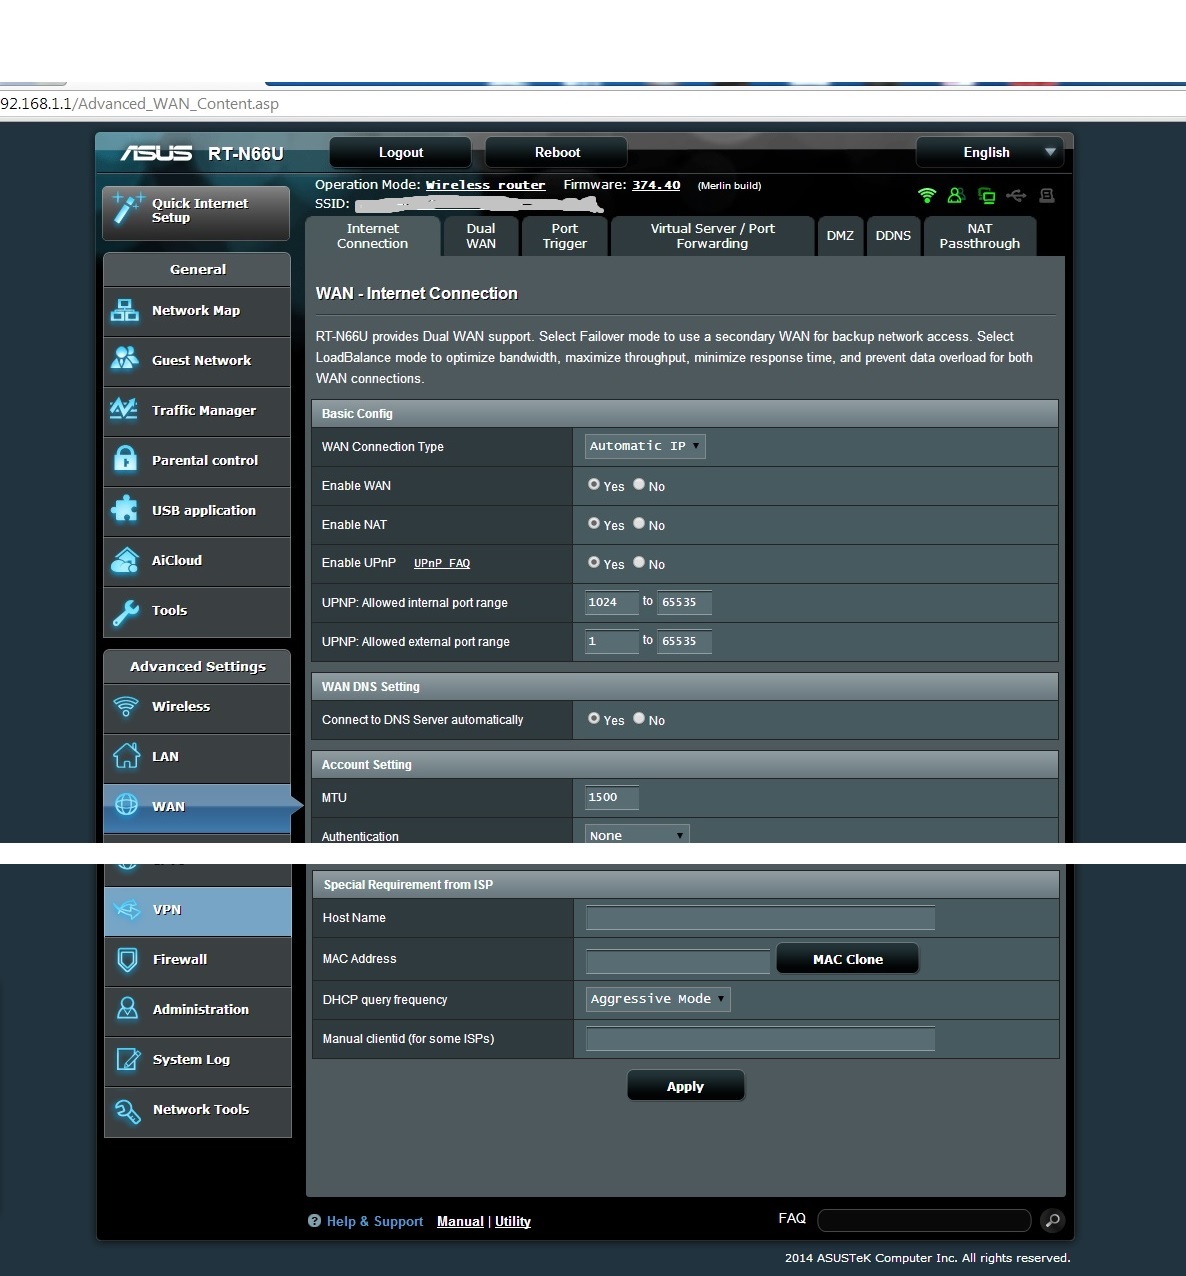
Task: Click the Firewall shield icon
Action: tap(128, 960)
